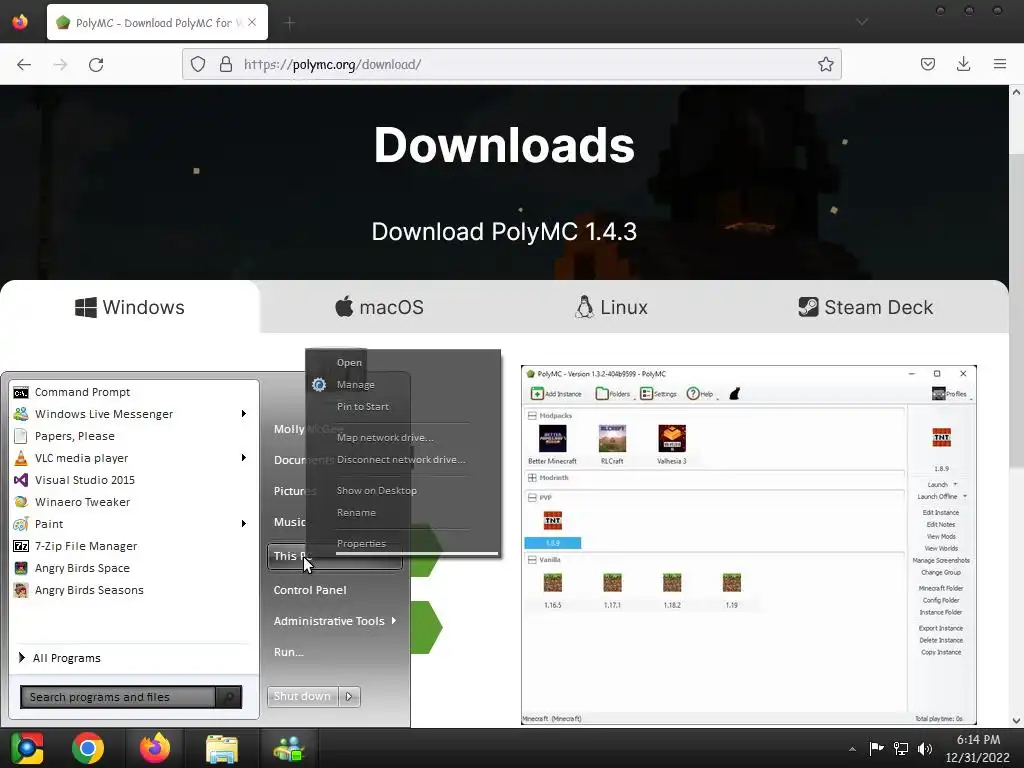This screenshot has height=768, width=1024.
Task: Click the Save to Pocket icon
Action: click(928, 64)
